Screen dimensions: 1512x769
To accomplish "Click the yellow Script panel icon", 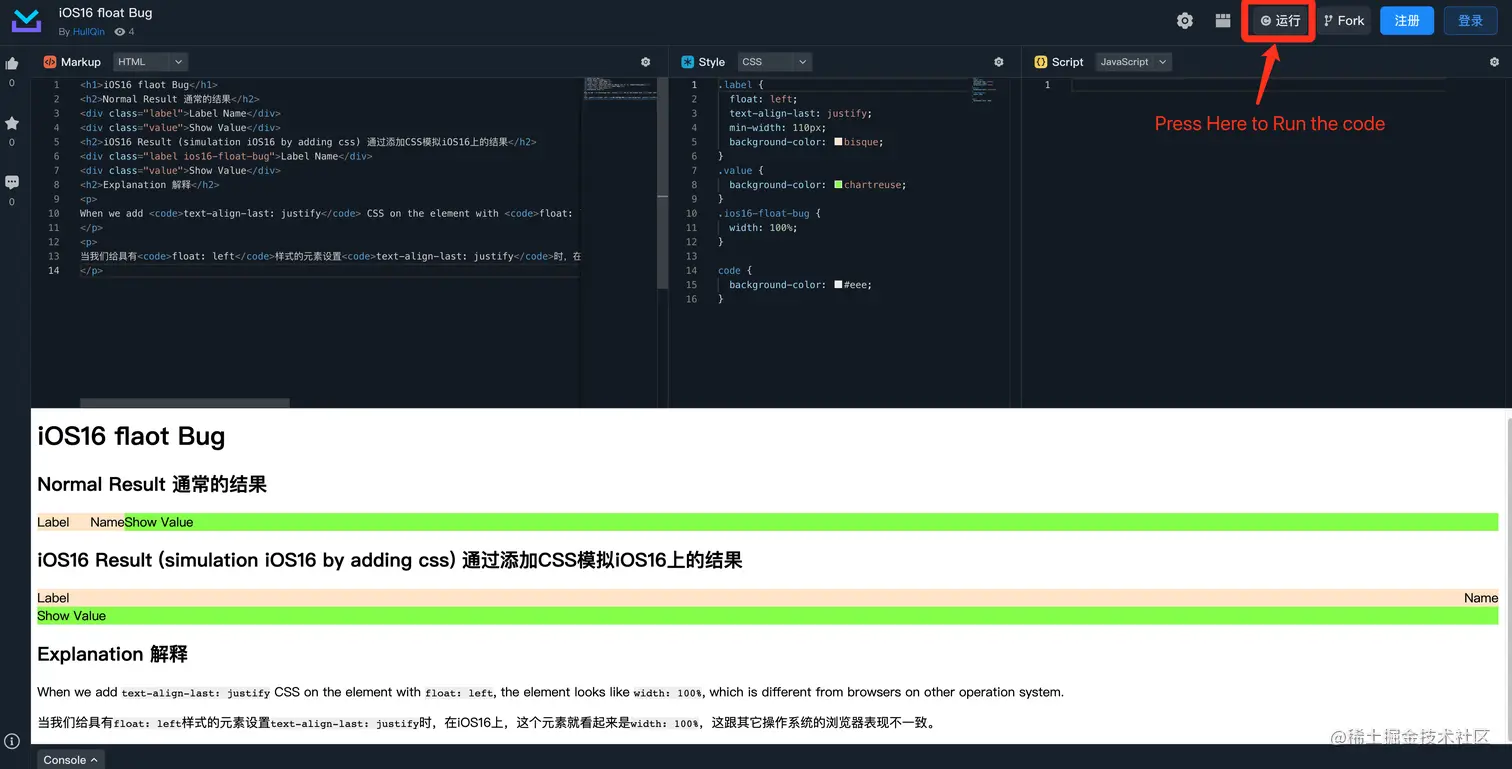I will (1041, 62).
